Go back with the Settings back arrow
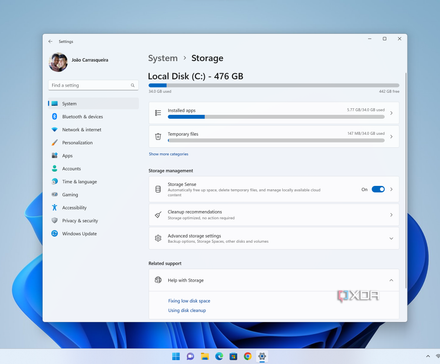This screenshot has height=364, width=440. pos(50,41)
